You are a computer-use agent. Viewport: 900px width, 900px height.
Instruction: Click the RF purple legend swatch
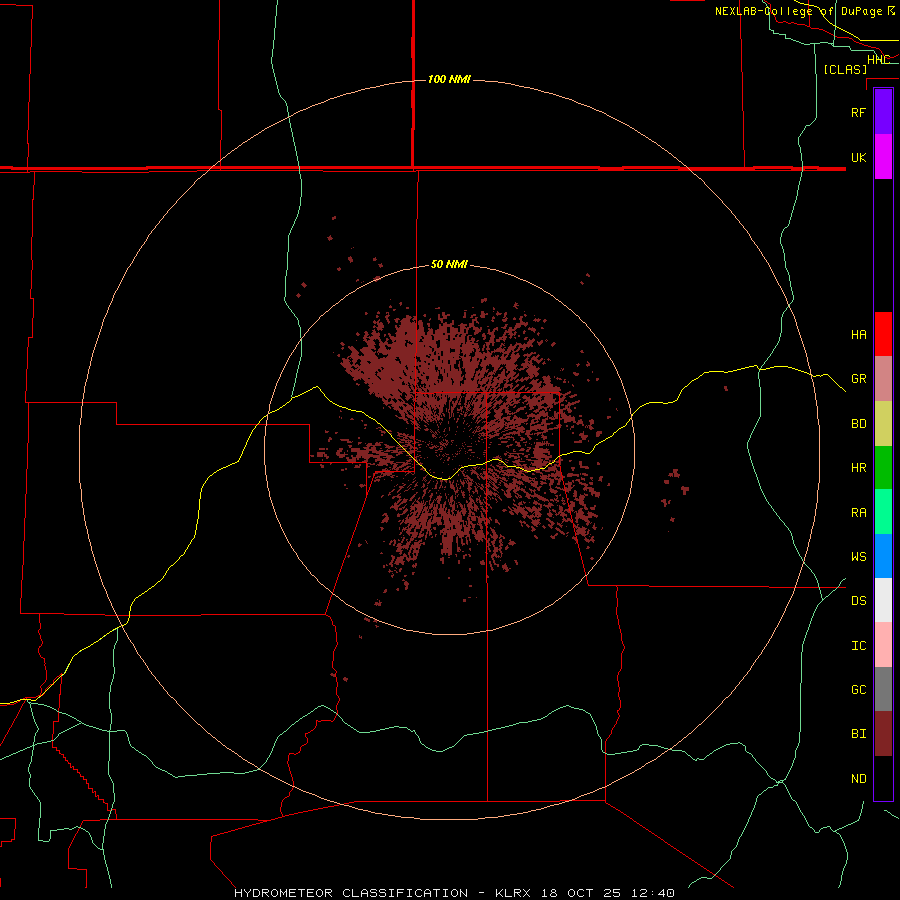tap(883, 112)
